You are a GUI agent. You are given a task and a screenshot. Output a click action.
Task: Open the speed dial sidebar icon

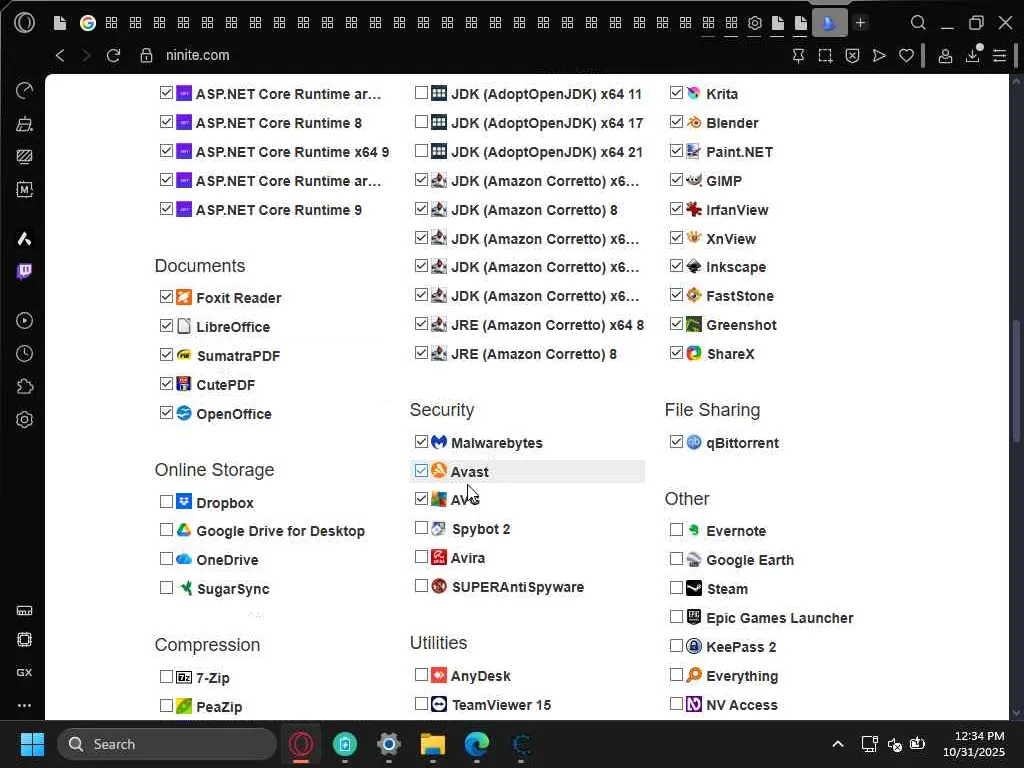[24, 91]
